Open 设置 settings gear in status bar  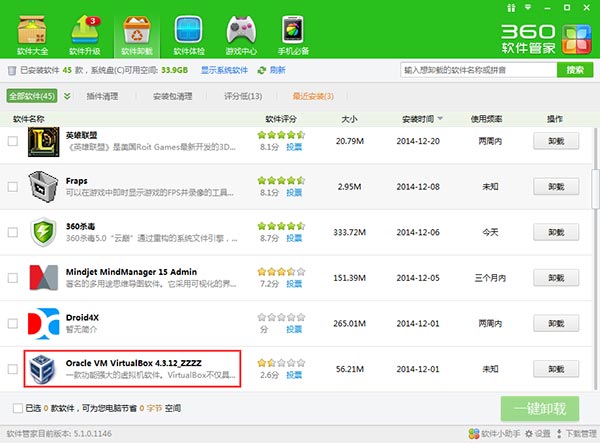[532, 435]
